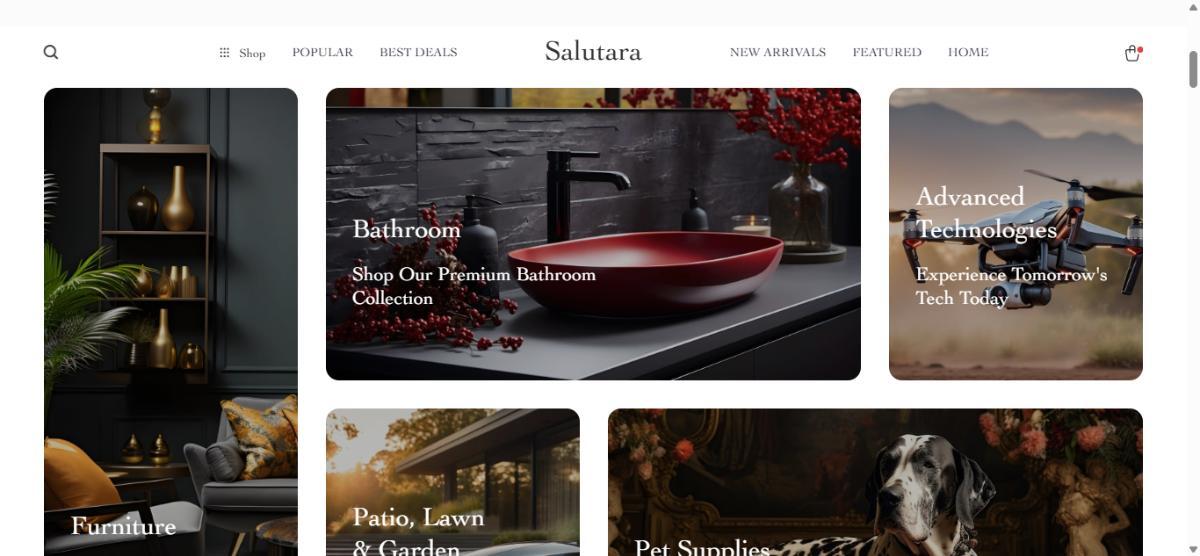Open the Furniture category card

pyautogui.click(x=171, y=322)
